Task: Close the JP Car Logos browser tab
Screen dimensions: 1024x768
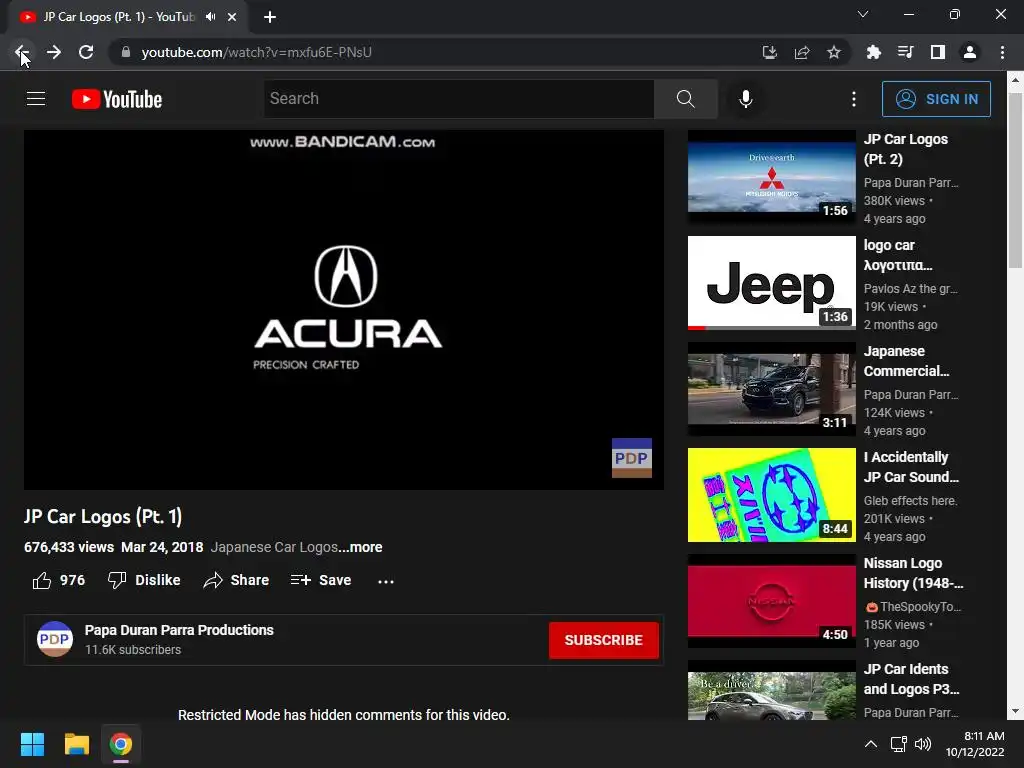Action: click(x=232, y=17)
